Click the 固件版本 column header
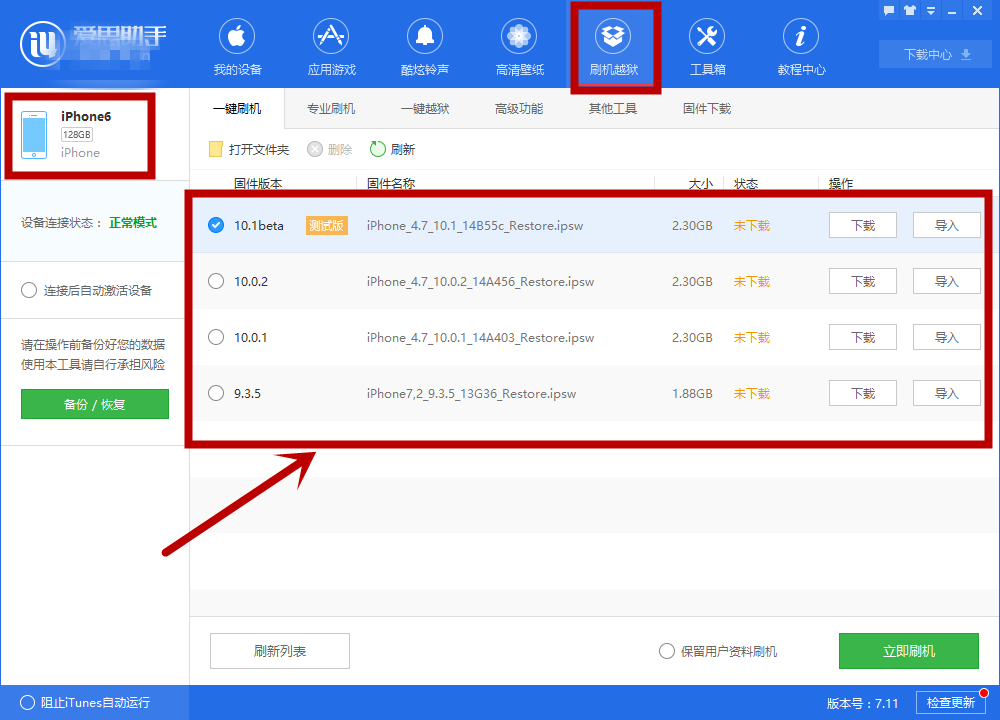The height and width of the screenshot is (720, 1000). (258, 184)
